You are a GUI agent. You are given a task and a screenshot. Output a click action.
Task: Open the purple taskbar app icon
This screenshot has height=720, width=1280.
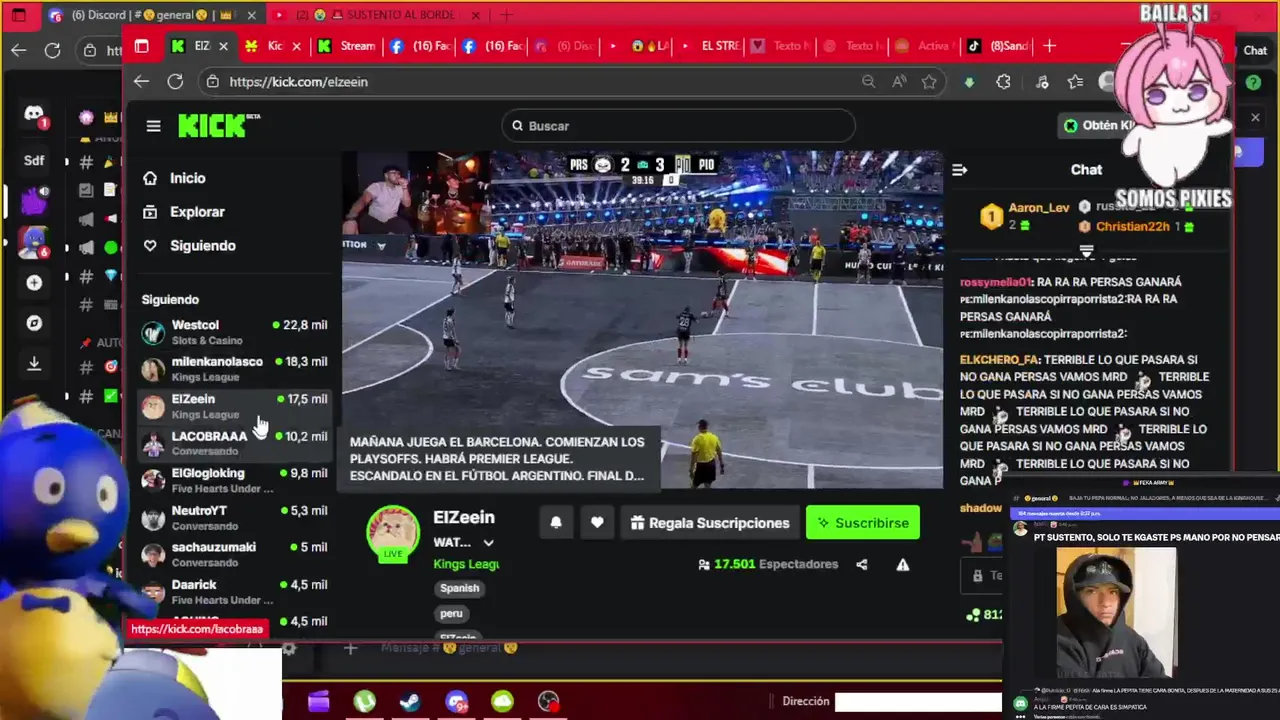[x=318, y=702]
